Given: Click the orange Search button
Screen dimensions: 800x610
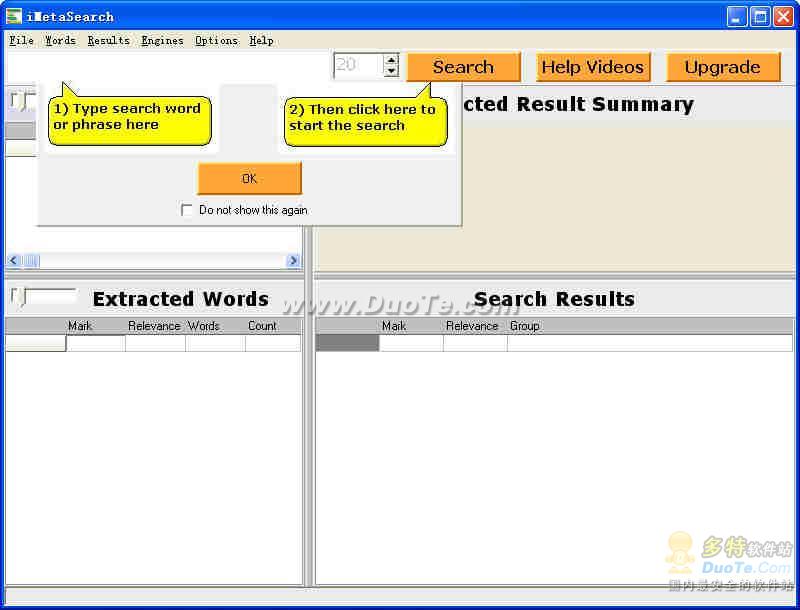Looking at the screenshot, I should coord(463,67).
